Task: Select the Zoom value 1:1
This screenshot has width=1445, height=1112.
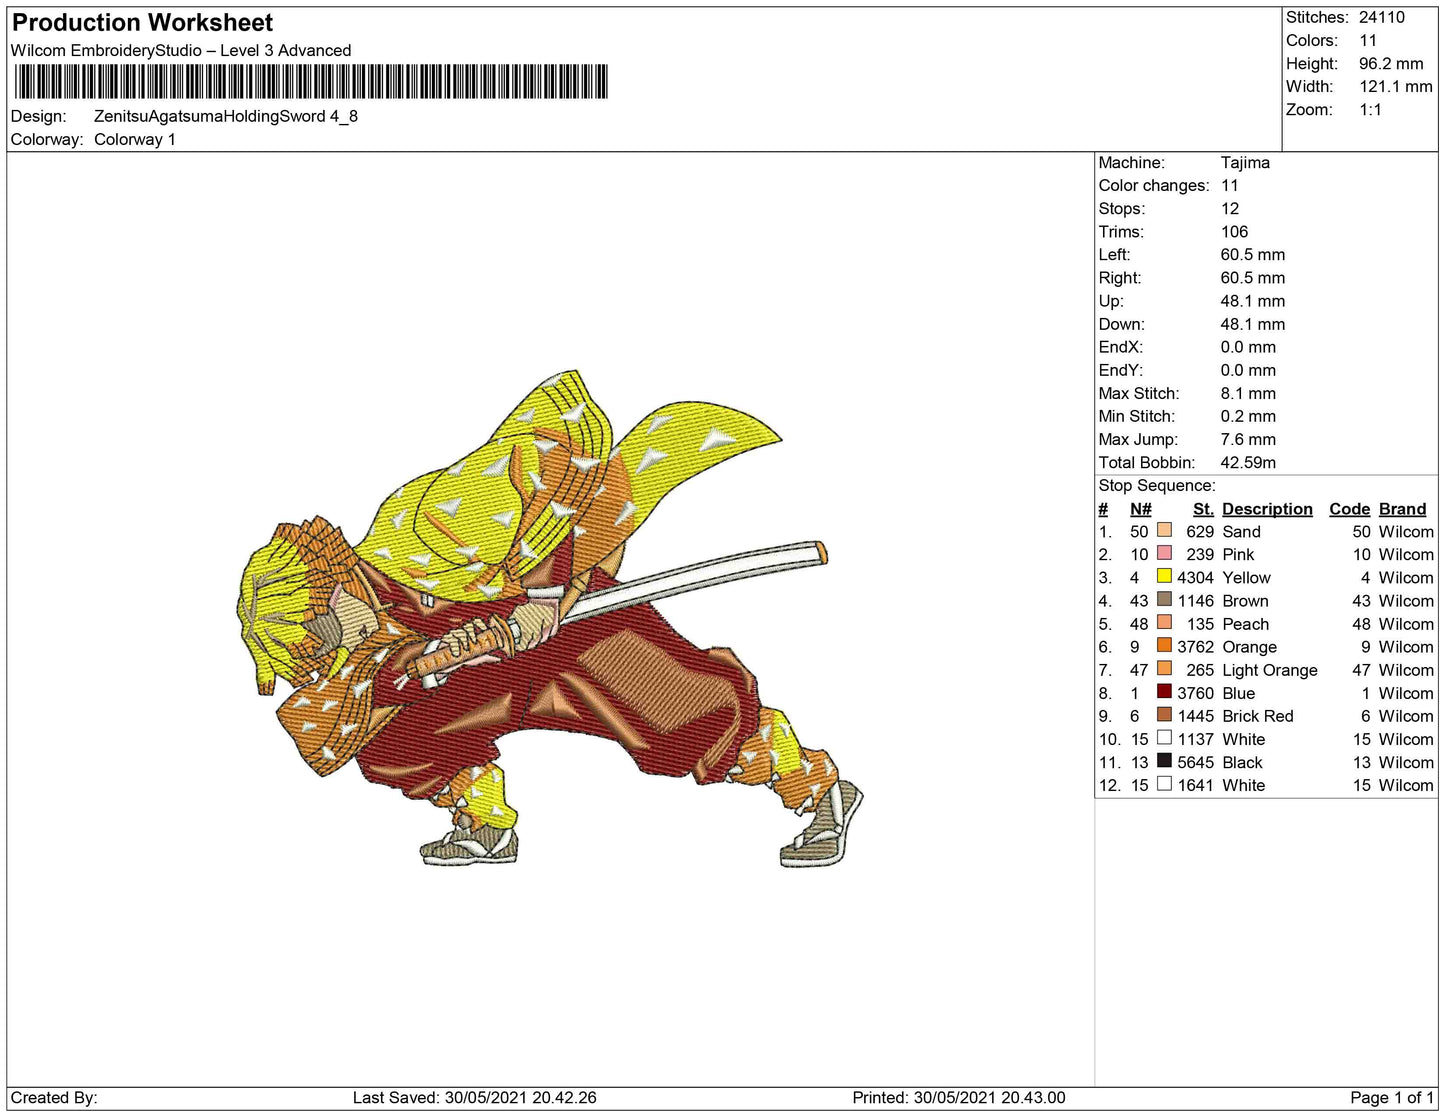Action: [x=1370, y=109]
